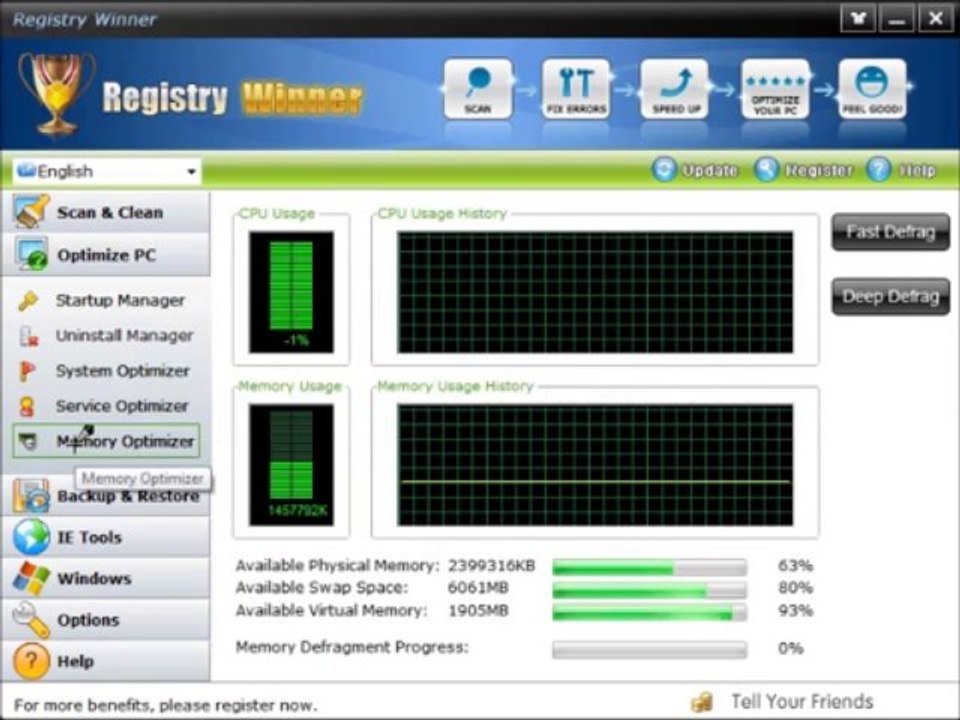Open the English language dropdown
The width and height of the screenshot is (960, 720).
tap(107, 171)
